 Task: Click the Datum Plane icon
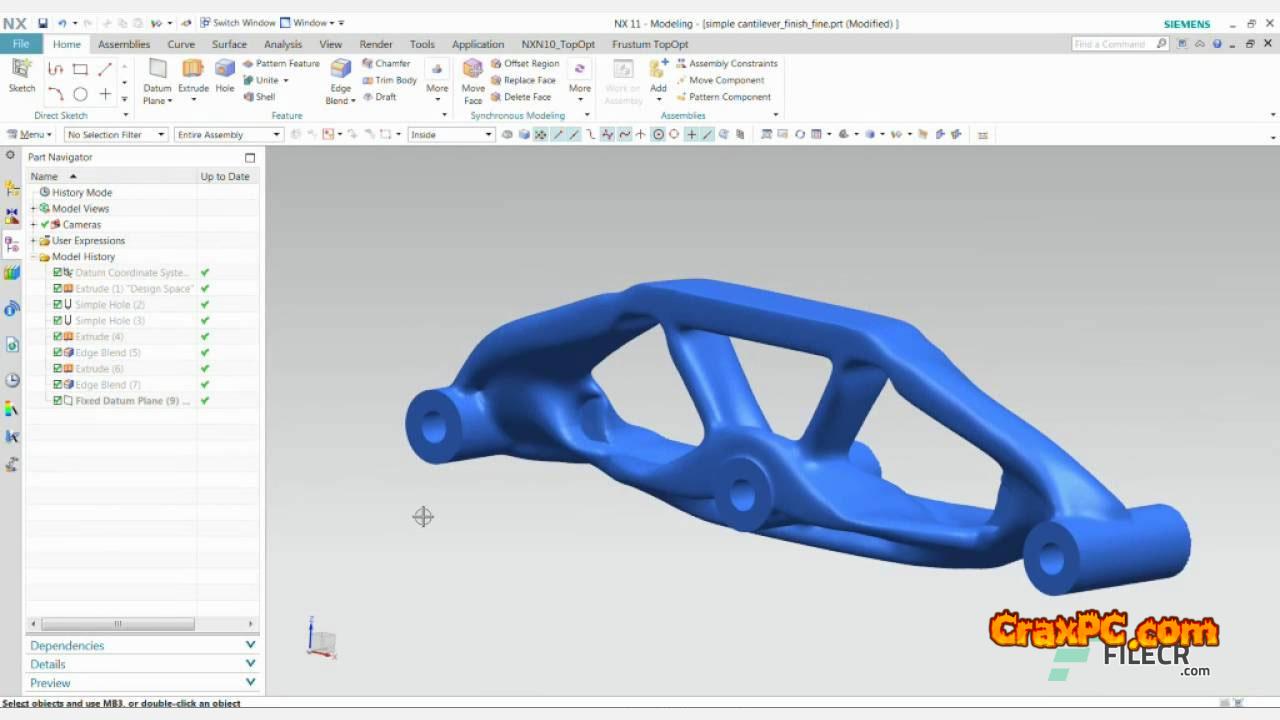157,70
